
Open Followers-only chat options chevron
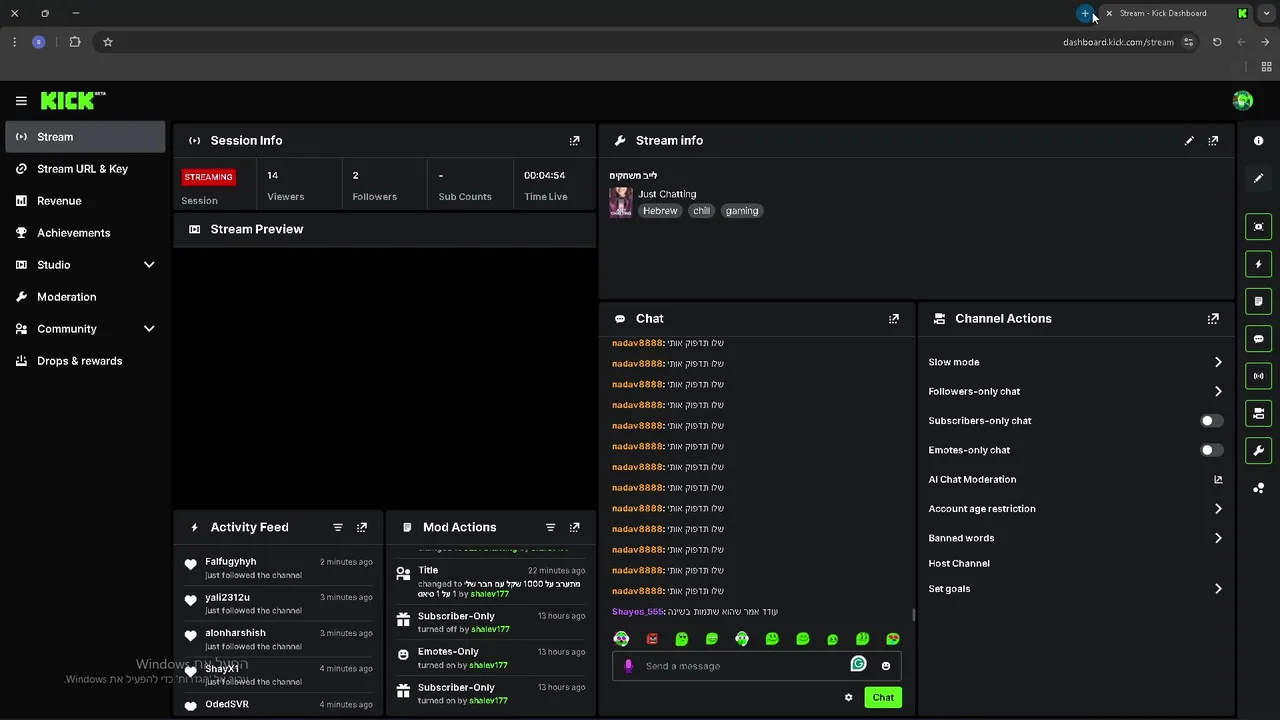tap(1218, 392)
